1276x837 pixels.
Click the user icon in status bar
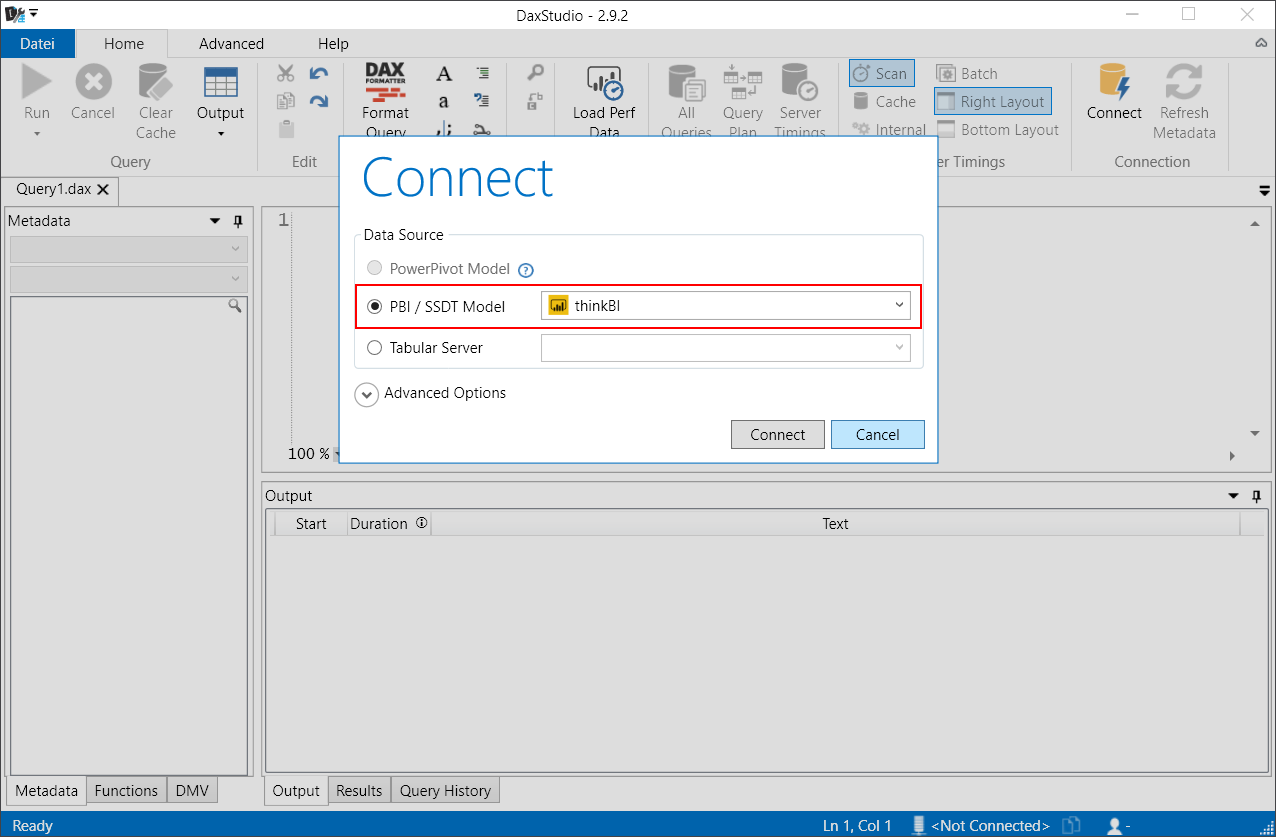pos(1114,826)
